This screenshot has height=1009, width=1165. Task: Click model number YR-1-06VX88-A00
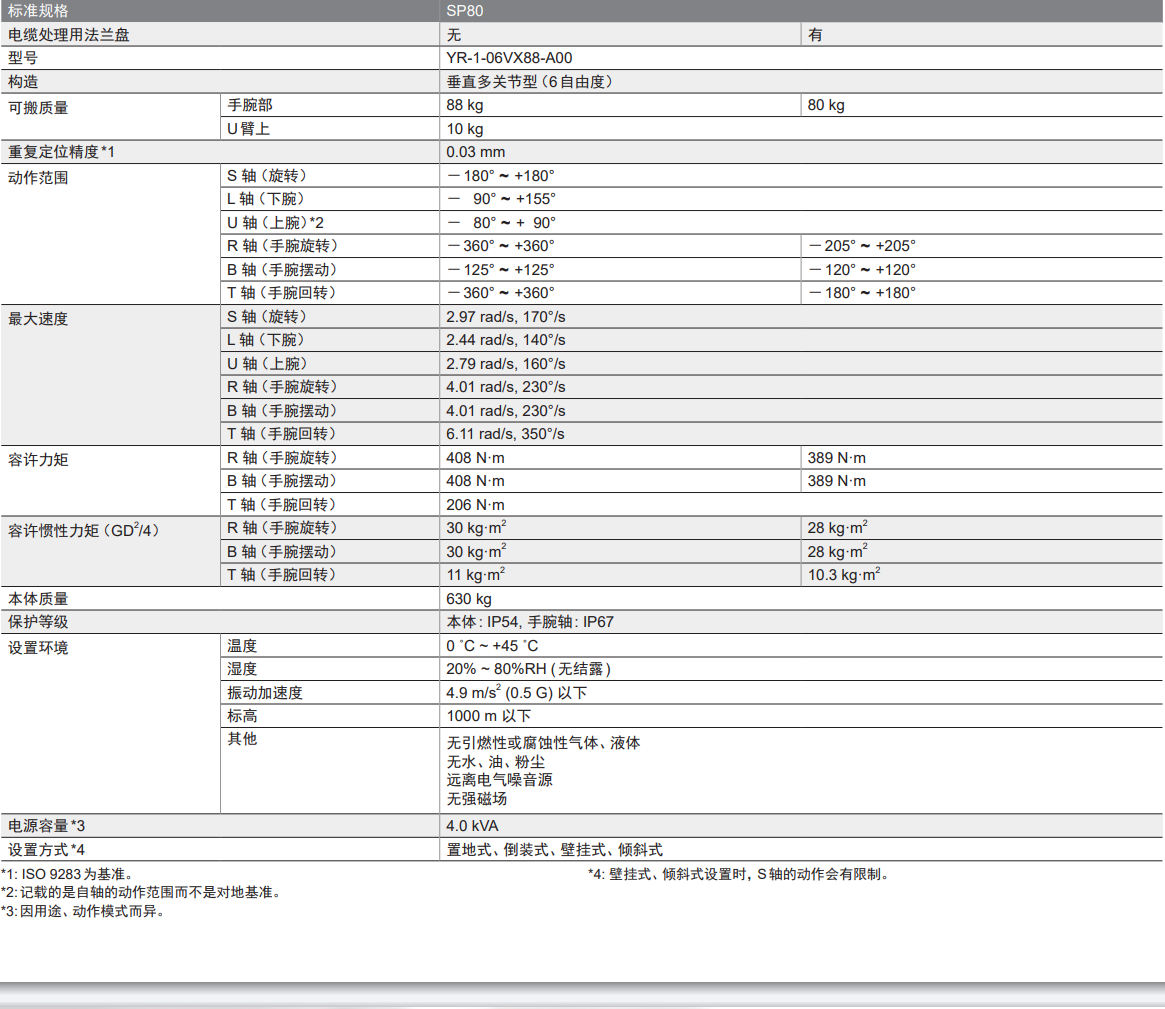pyautogui.click(x=509, y=58)
